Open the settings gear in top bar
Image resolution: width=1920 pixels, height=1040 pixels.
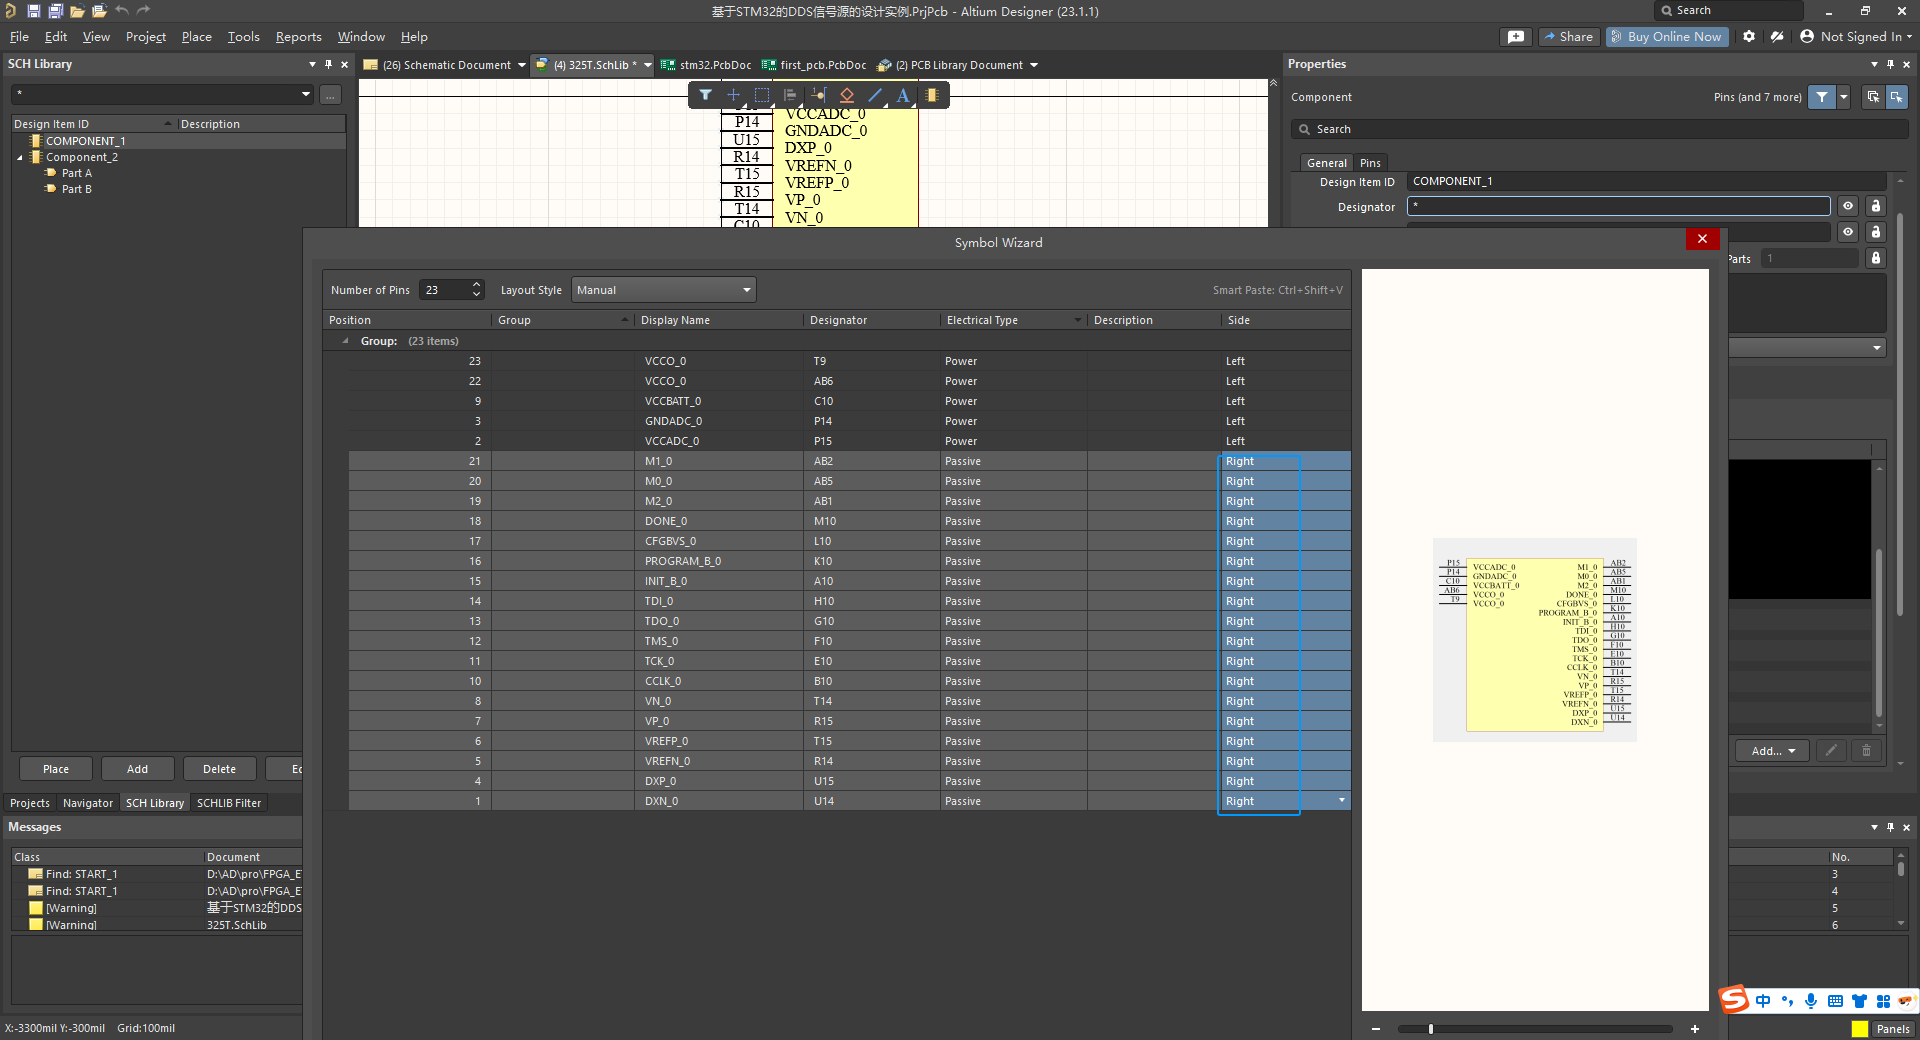point(1748,36)
